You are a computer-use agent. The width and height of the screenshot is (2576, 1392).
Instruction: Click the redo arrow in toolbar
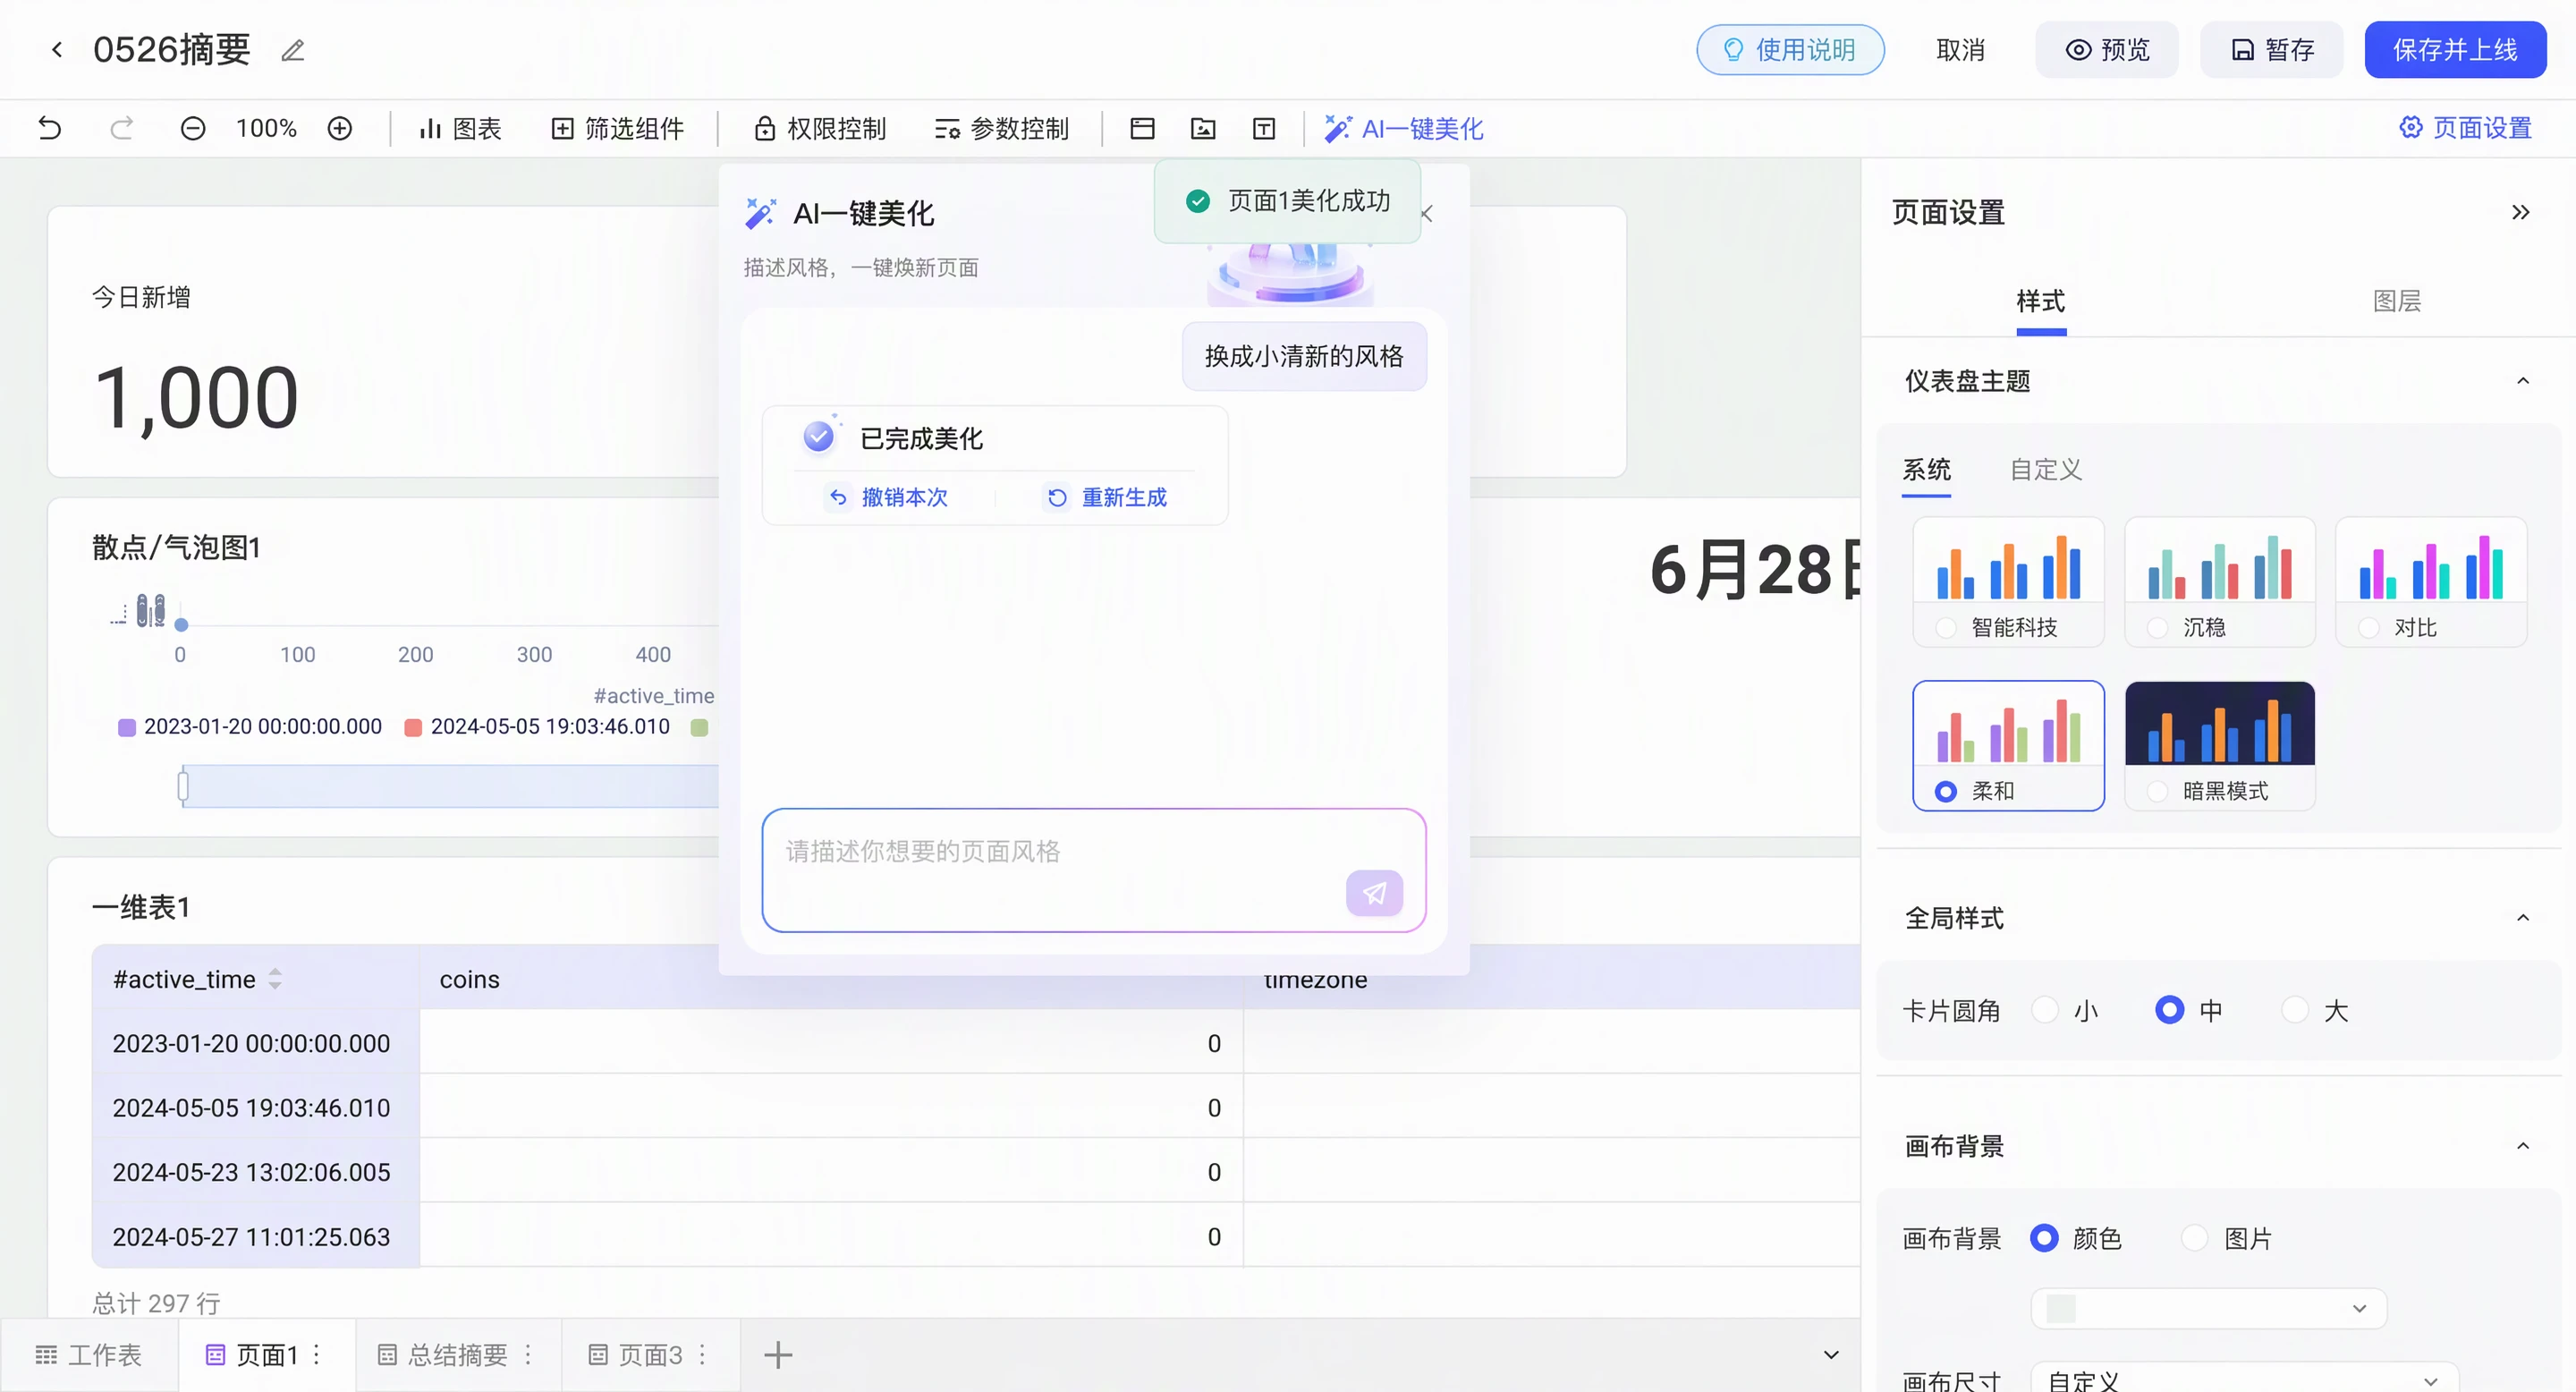tap(121, 128)
